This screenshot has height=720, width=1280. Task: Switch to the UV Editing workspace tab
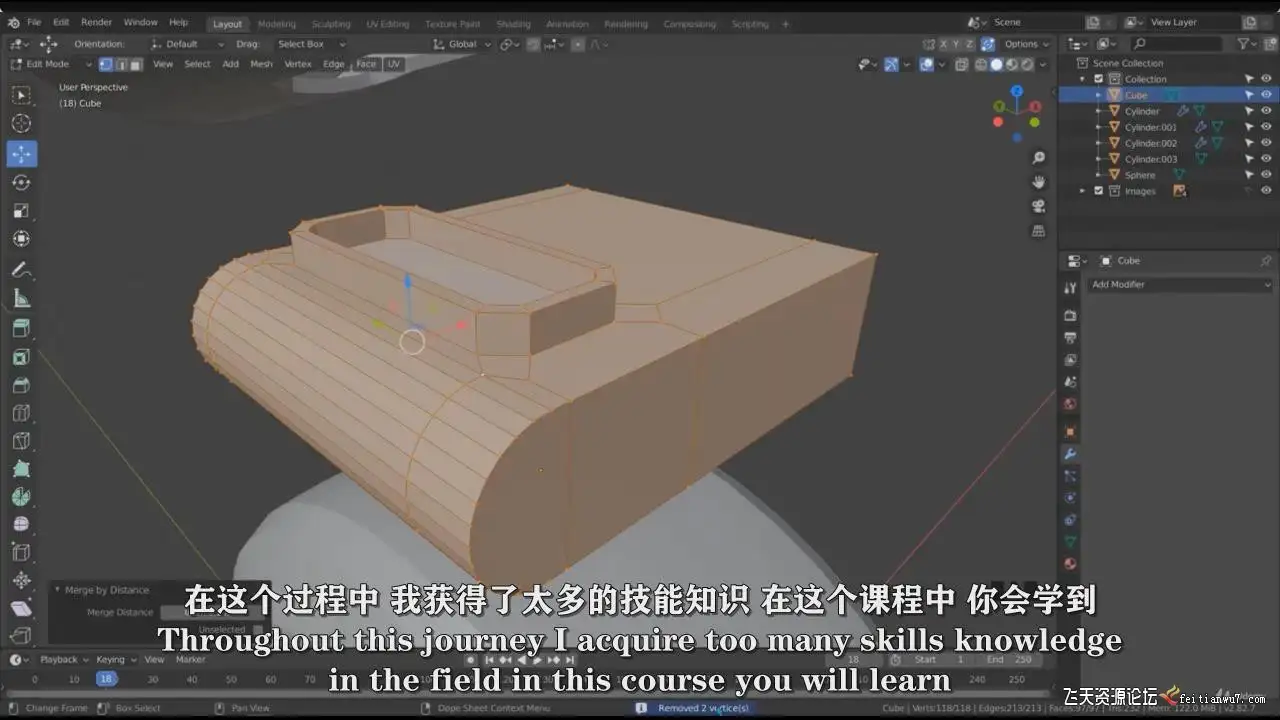pos(388,24)
